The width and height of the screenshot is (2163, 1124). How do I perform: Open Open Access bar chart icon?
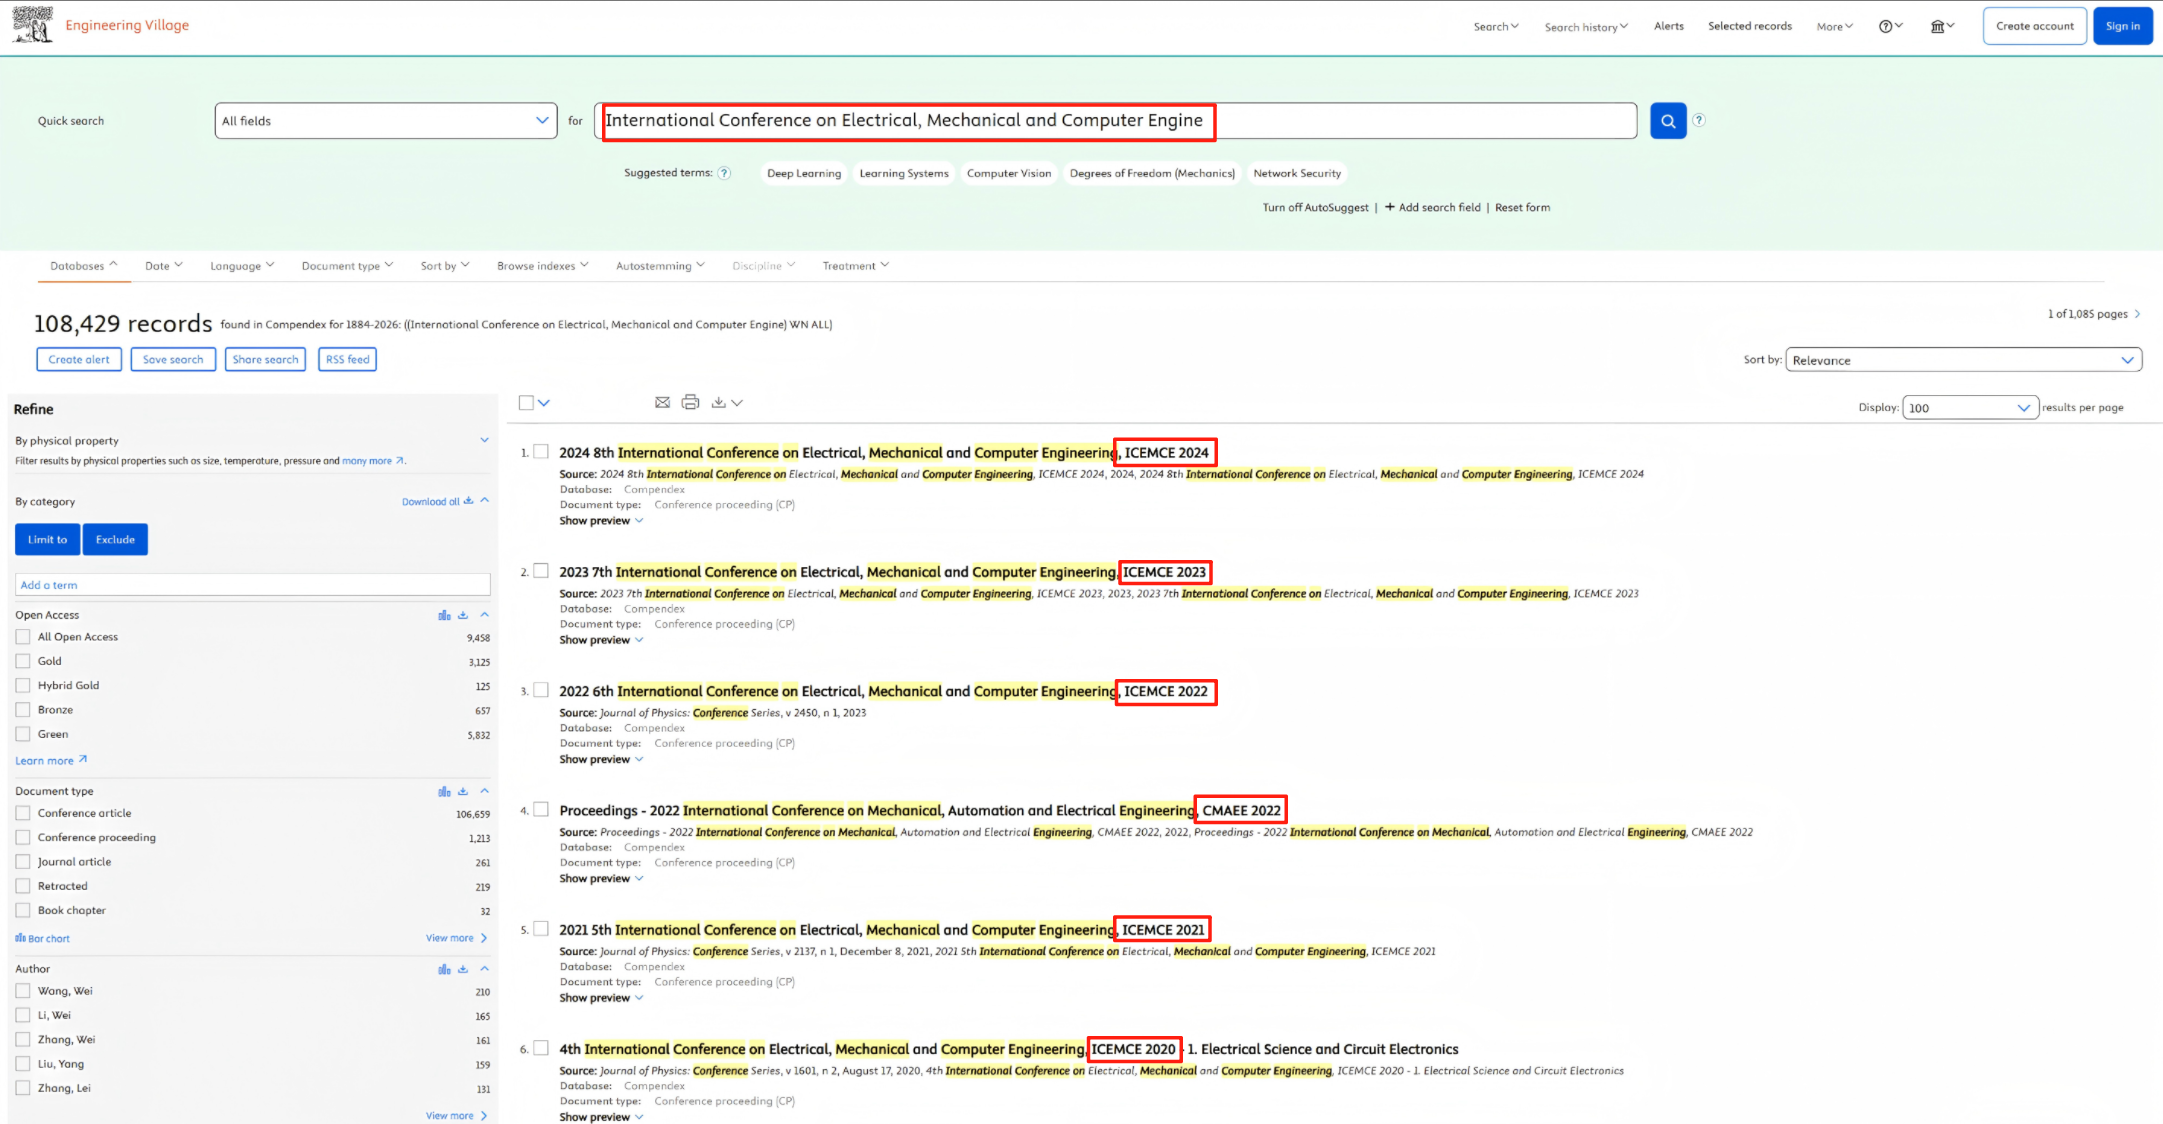[x=444, y=615]
